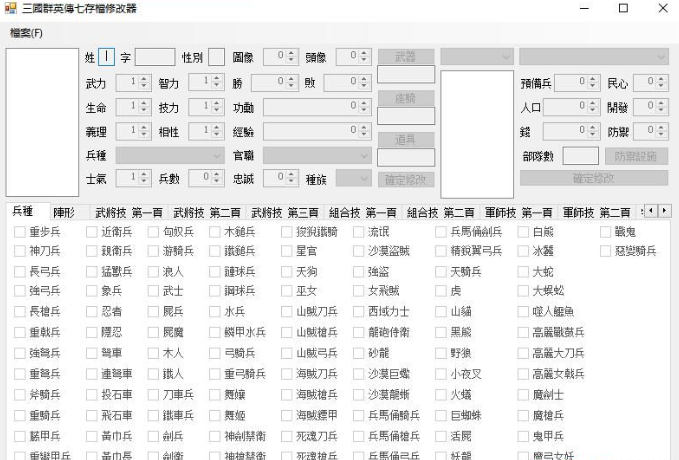Screen dimensions: 679x460
Task: Open the 兵種 dropdown
Action: pos(170,155)
